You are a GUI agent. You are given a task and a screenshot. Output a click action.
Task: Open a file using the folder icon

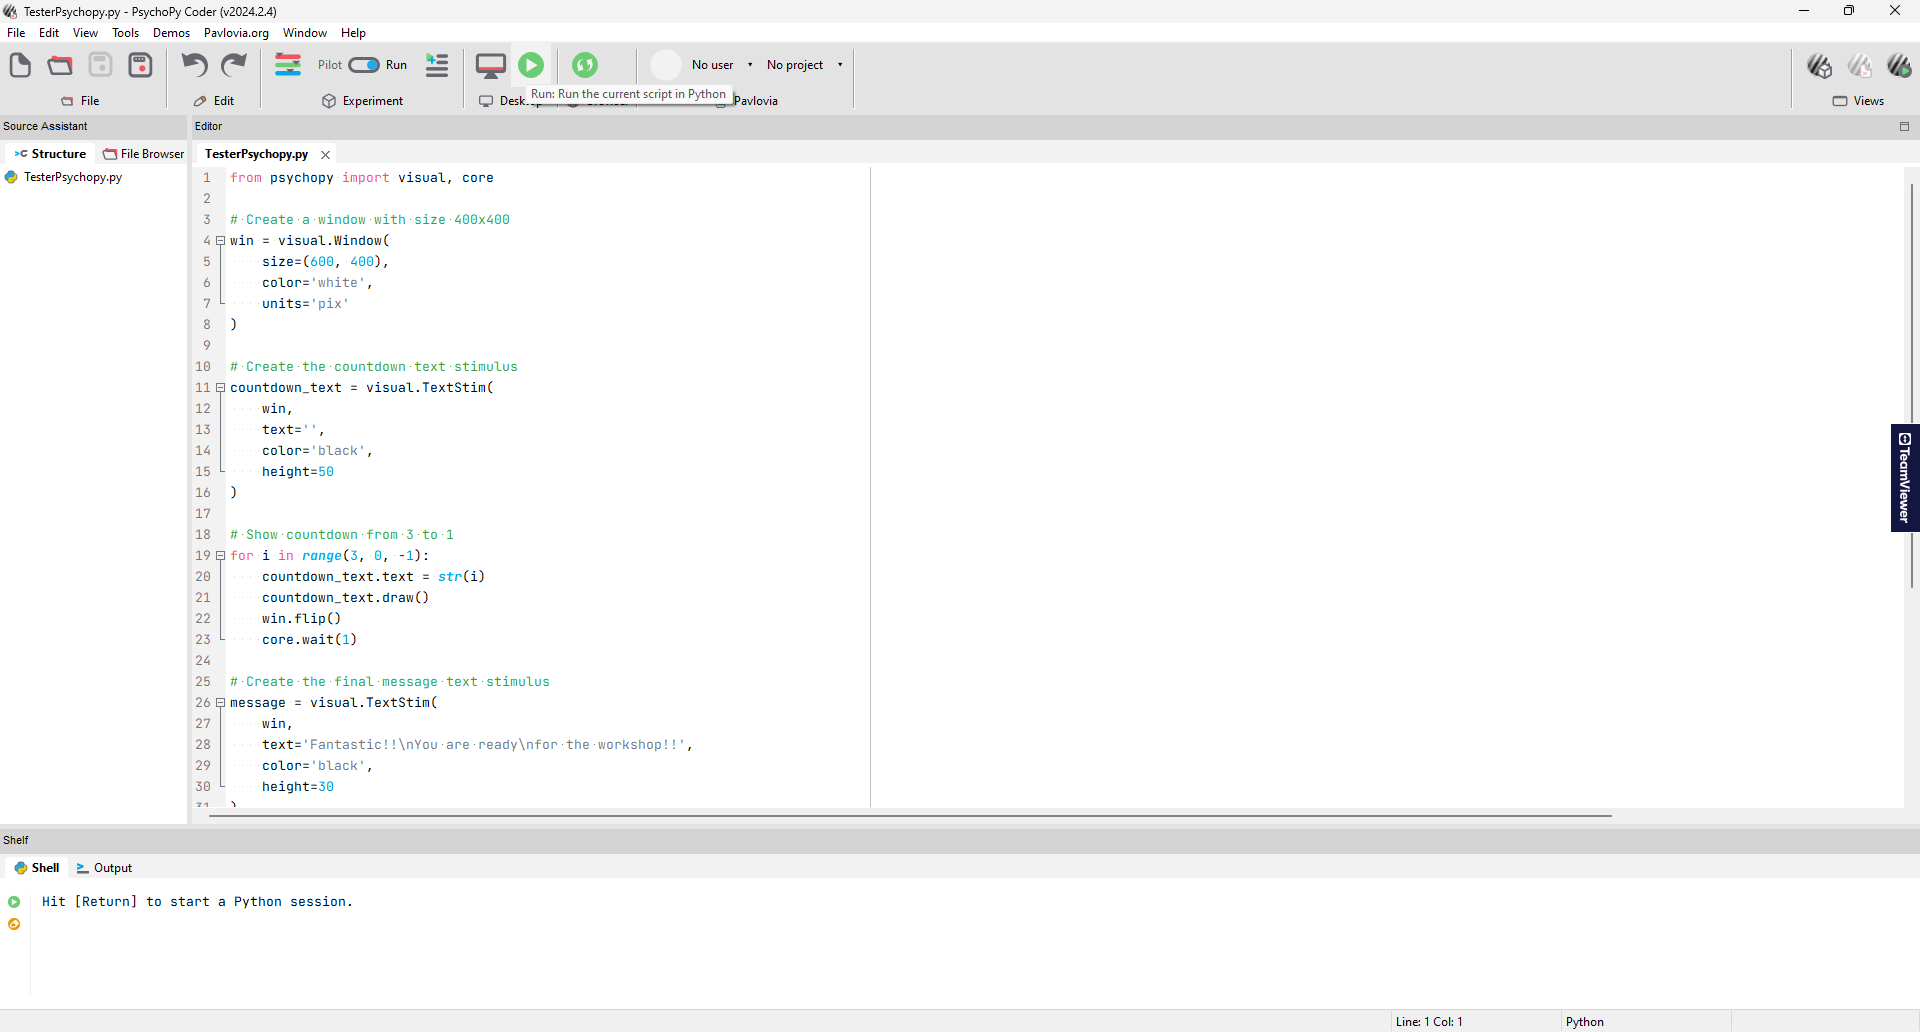(60, 66)
